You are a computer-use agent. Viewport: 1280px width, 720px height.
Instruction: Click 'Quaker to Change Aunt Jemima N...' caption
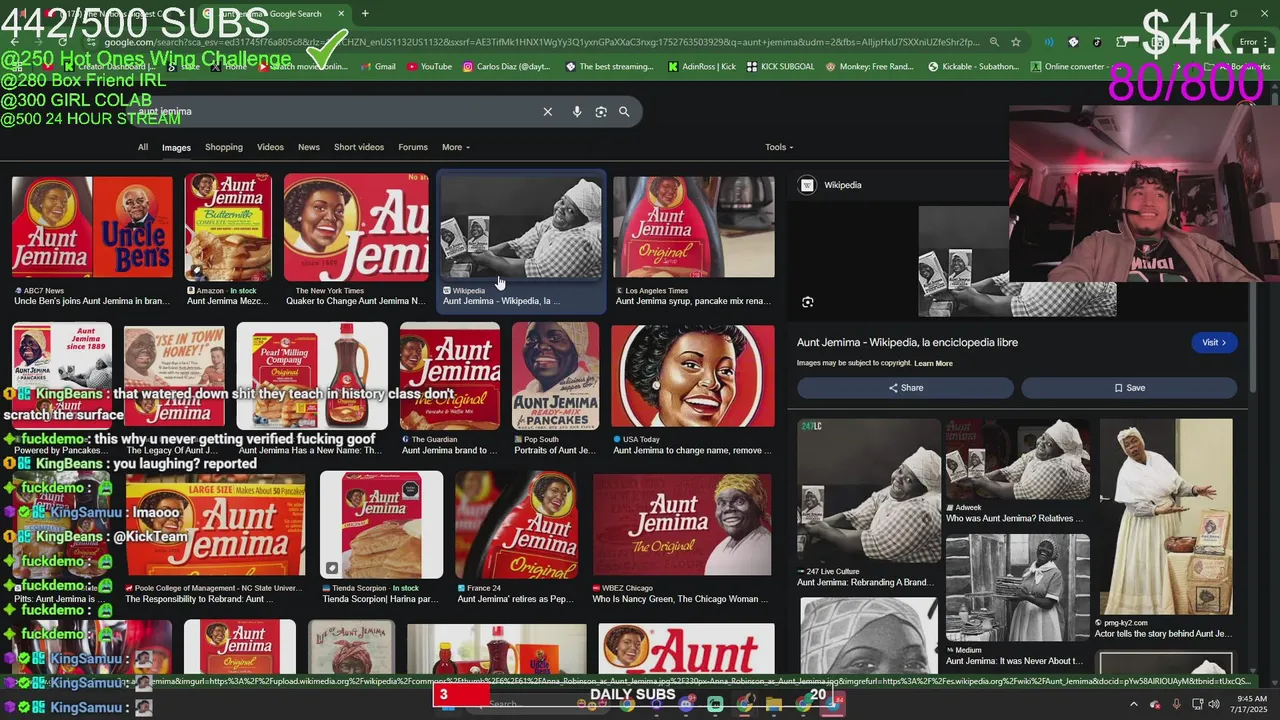click(x=356, y=301)
